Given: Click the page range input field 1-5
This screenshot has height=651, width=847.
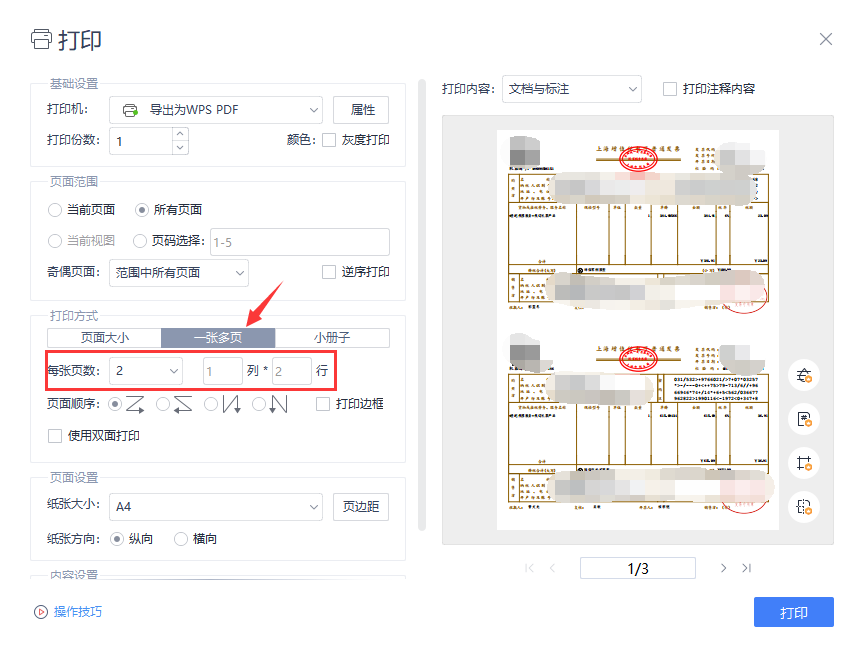Looking at the screenshot, I should point(300,242).
